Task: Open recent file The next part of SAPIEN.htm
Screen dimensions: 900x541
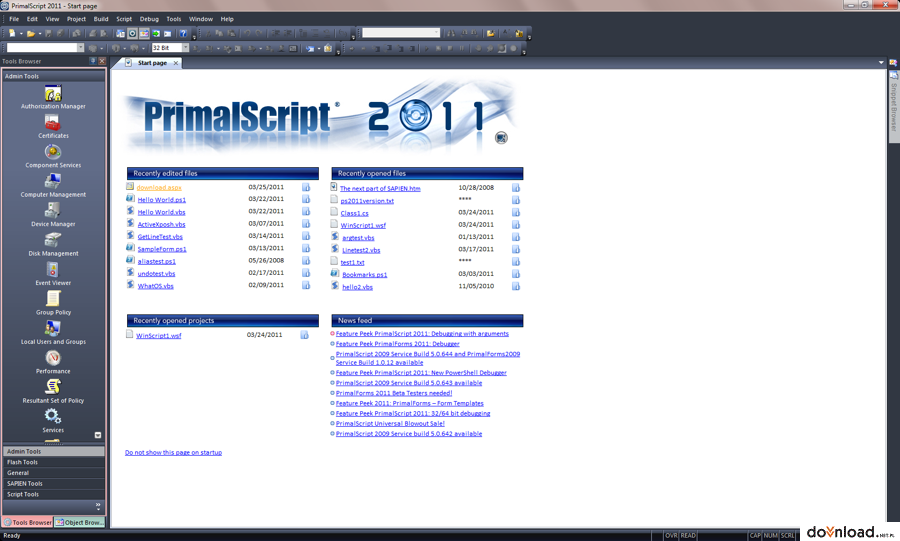Action: coord(380,189)
